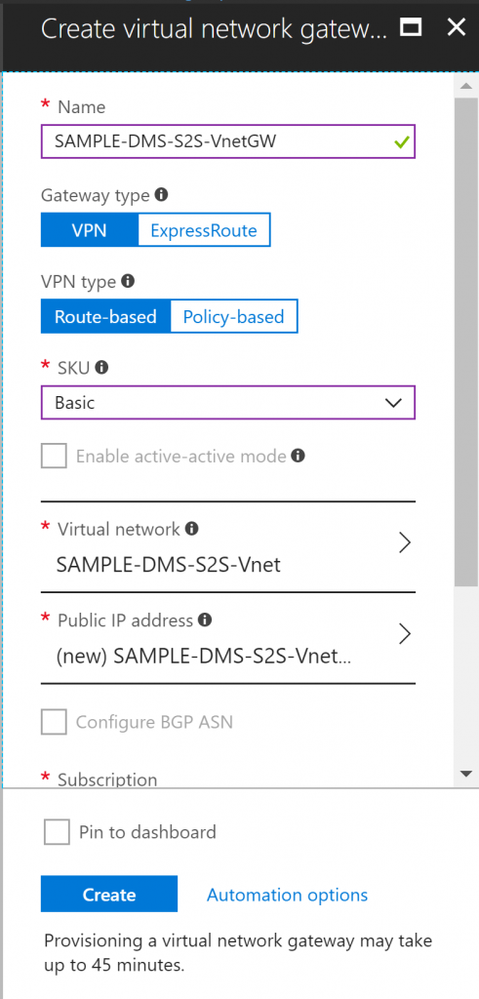Screen dimensions: 479x999
Task: Click the Virtual network info icon
Action: pyautogui.click(x=191, y=528)
